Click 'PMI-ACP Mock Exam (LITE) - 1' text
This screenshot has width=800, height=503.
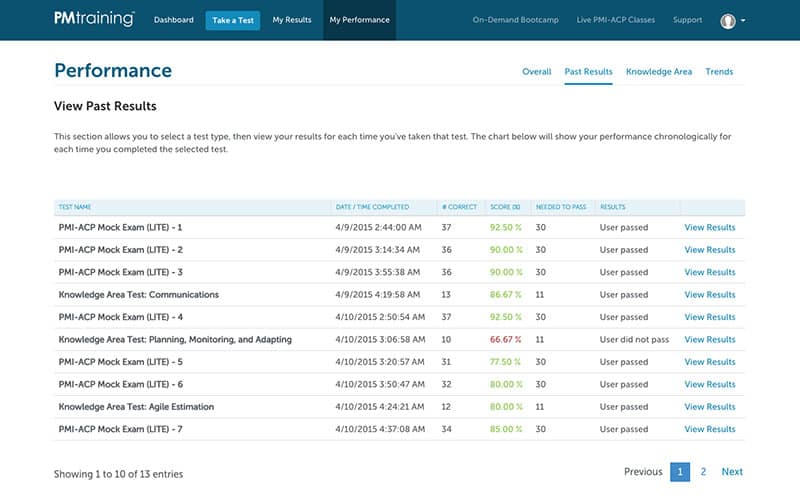(x=120, y=228)
